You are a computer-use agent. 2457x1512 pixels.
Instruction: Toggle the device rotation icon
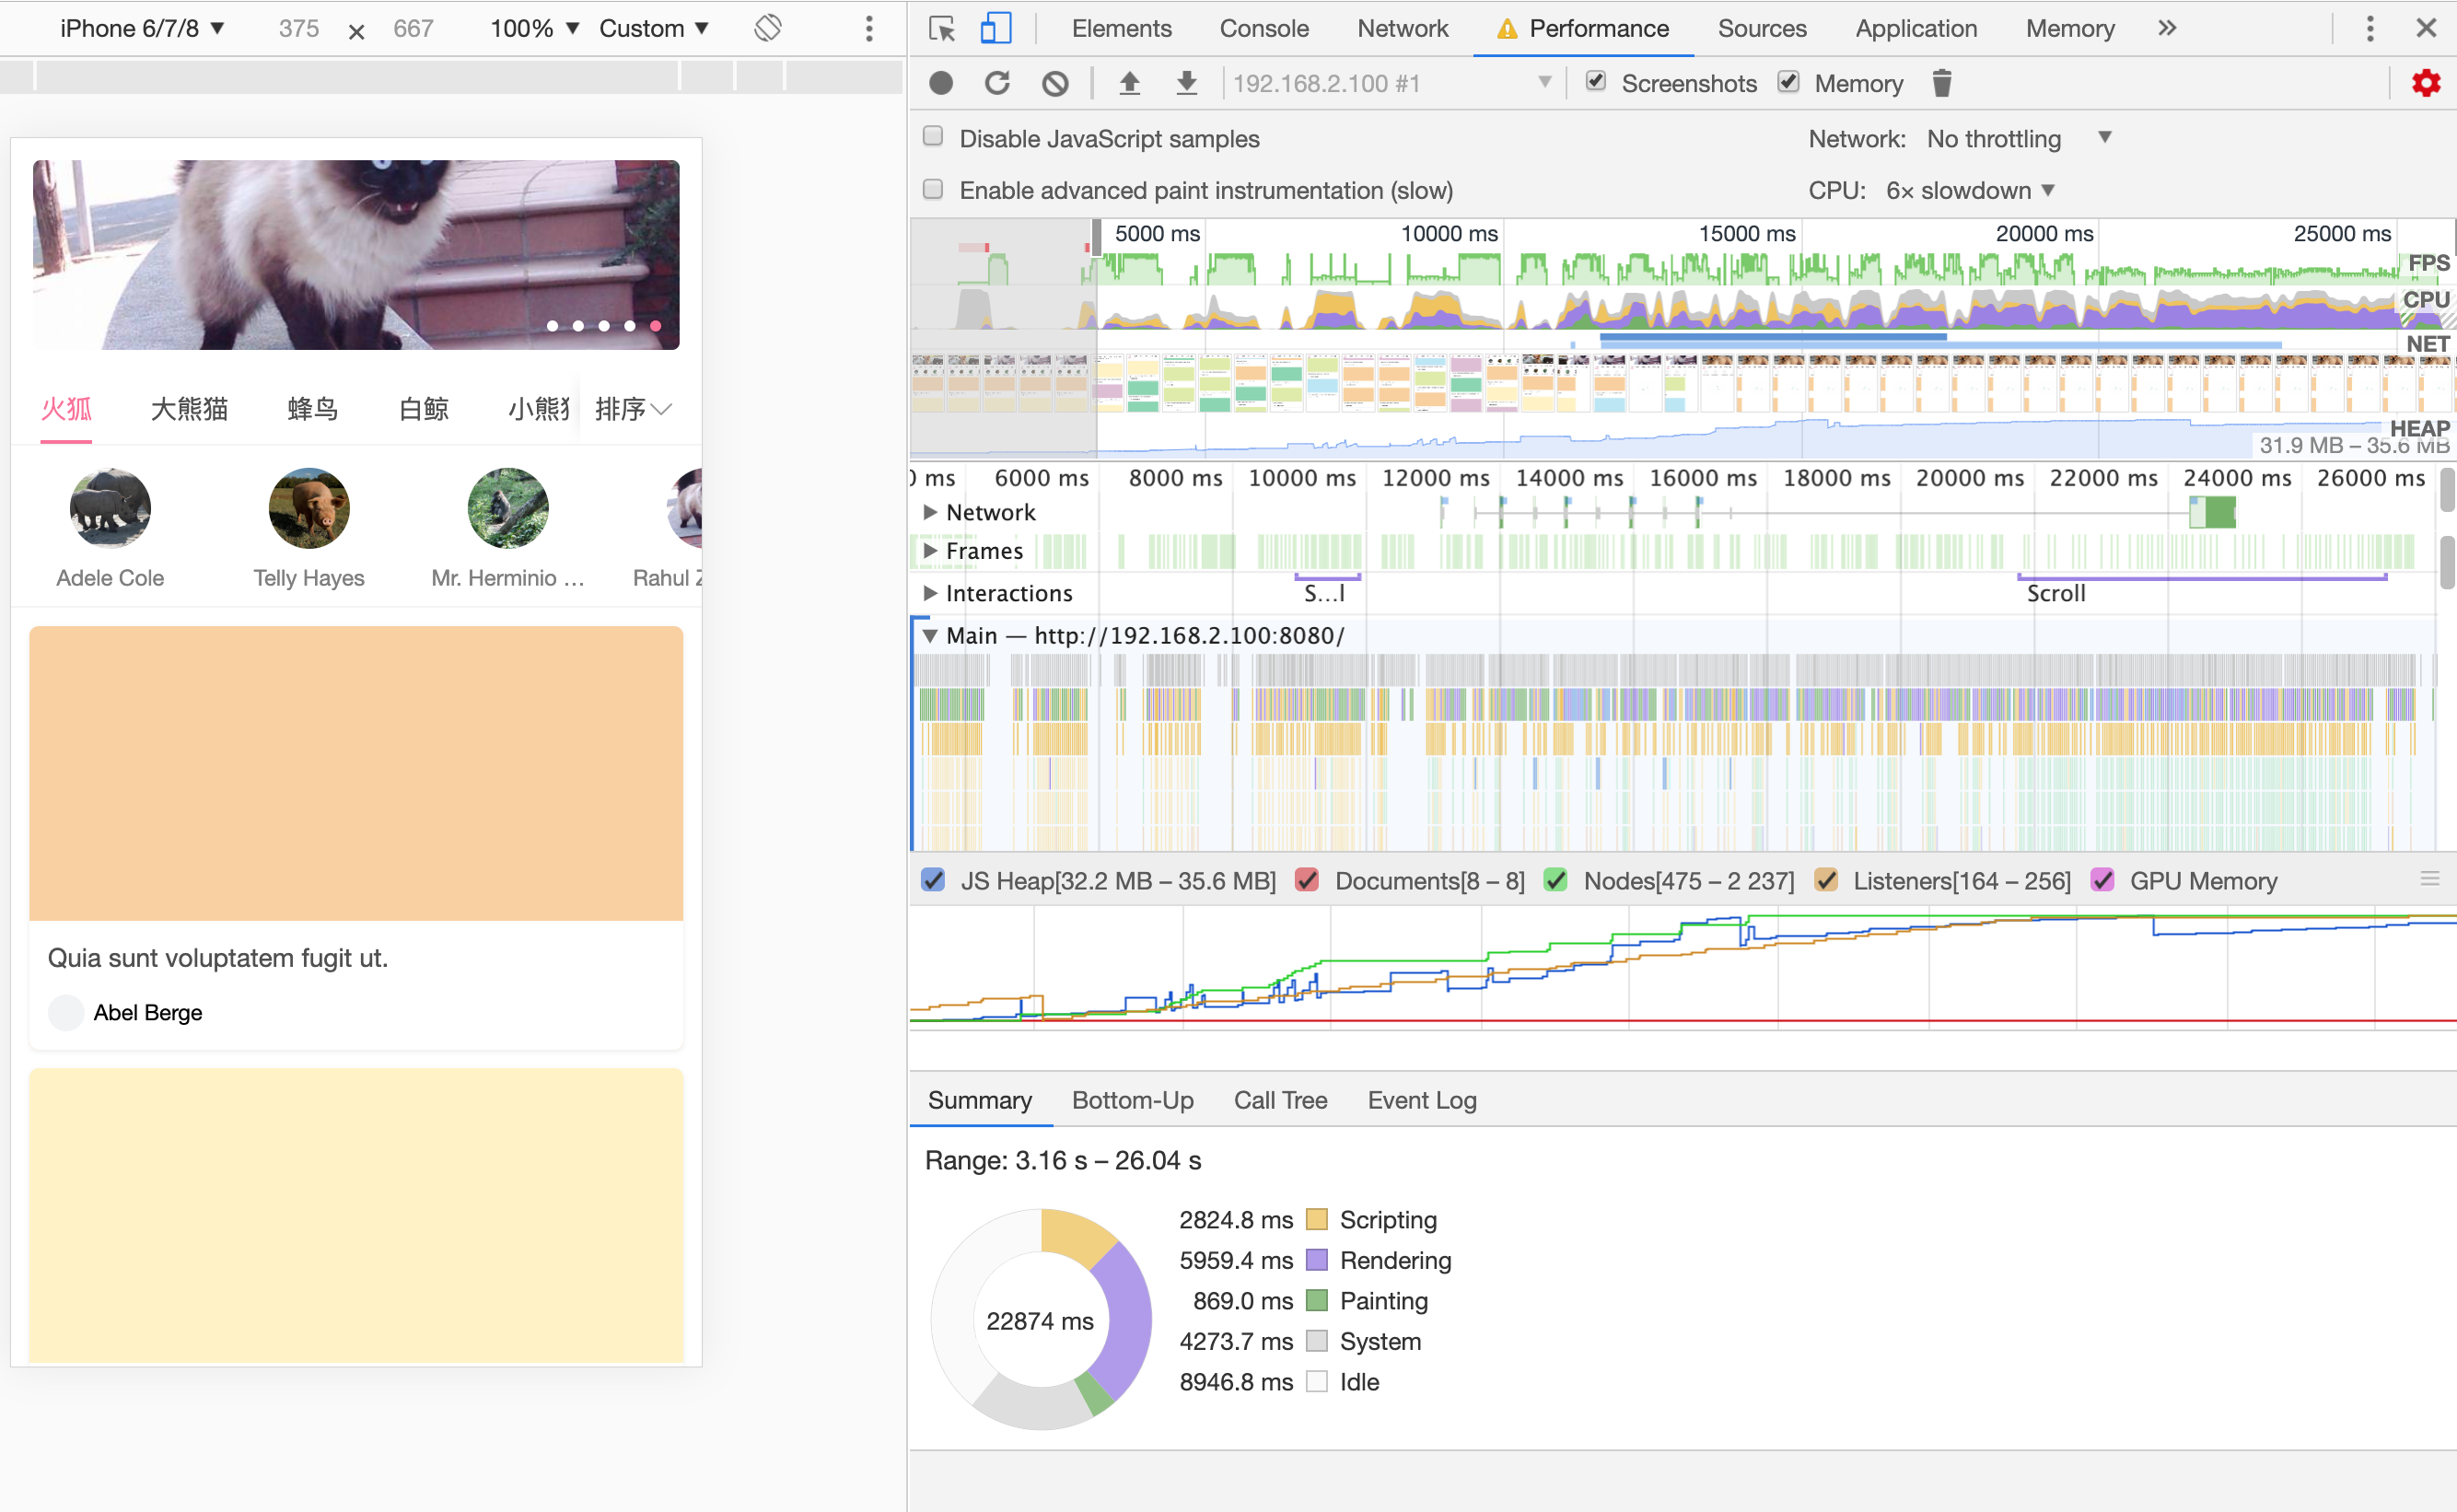coord(766,28)
